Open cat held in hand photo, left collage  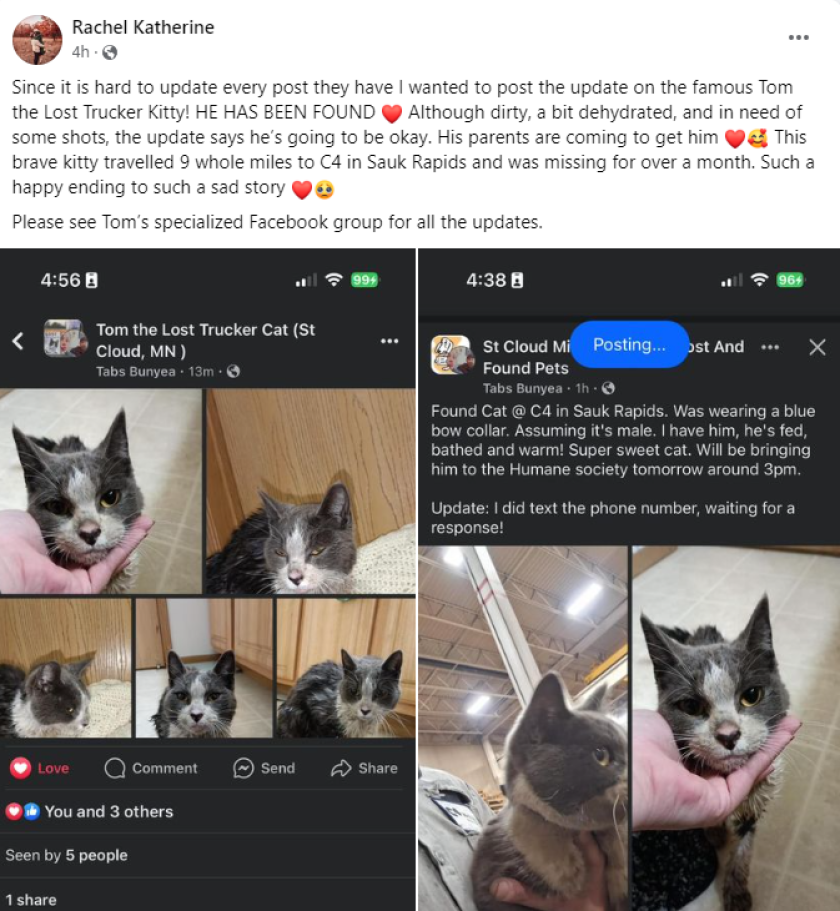click(101, 491)
